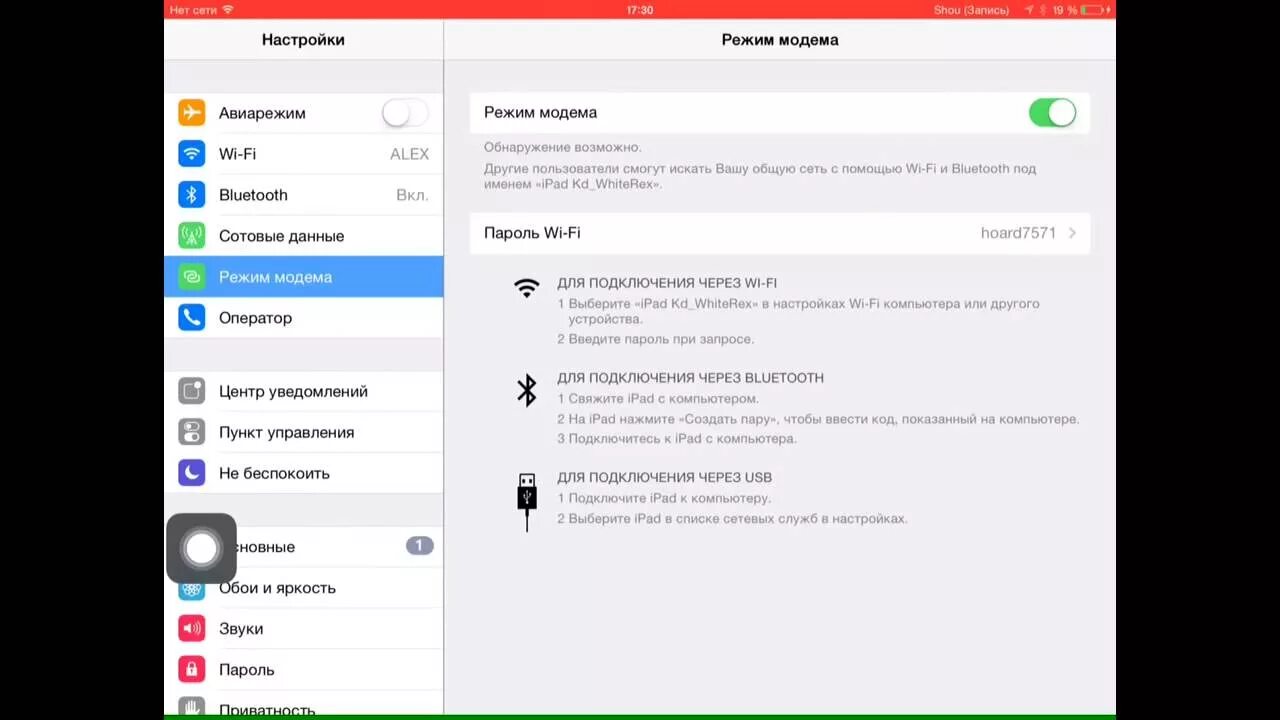
Task: Open Обои и яркость settings
Action: pyautogui.click(x=304, y=588)
